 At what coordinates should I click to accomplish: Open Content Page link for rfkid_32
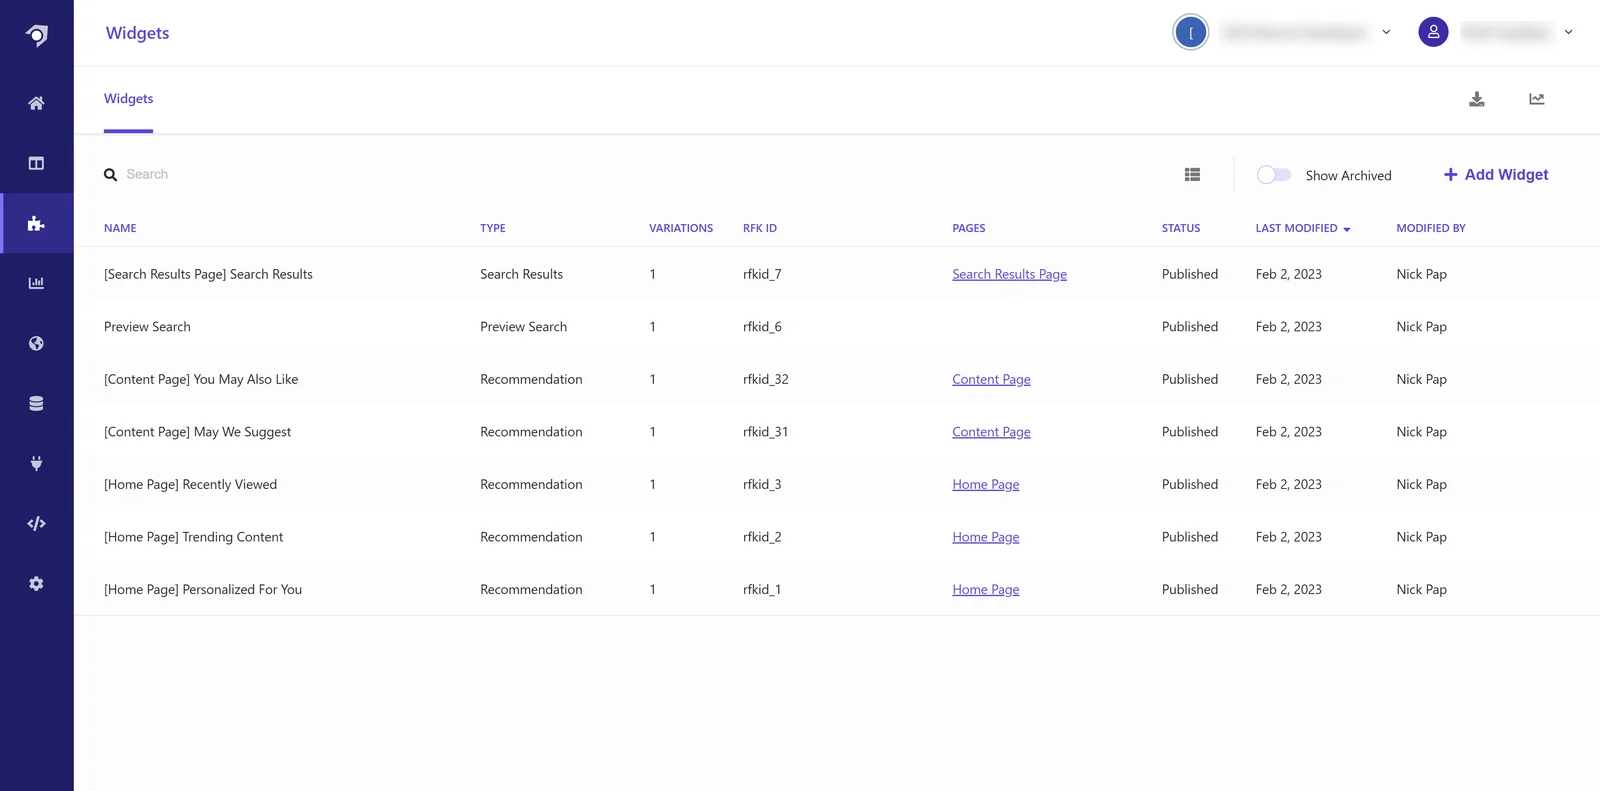click(x=991, y=379)
